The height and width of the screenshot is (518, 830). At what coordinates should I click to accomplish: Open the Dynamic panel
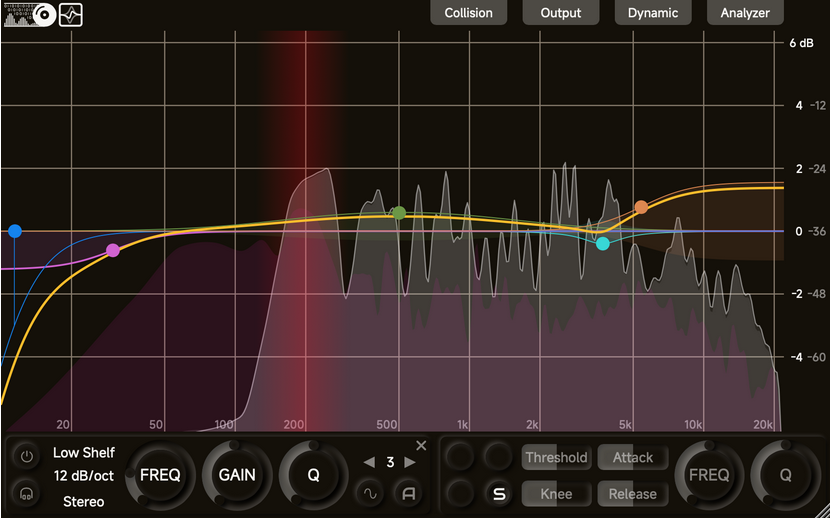coord(653,13)
